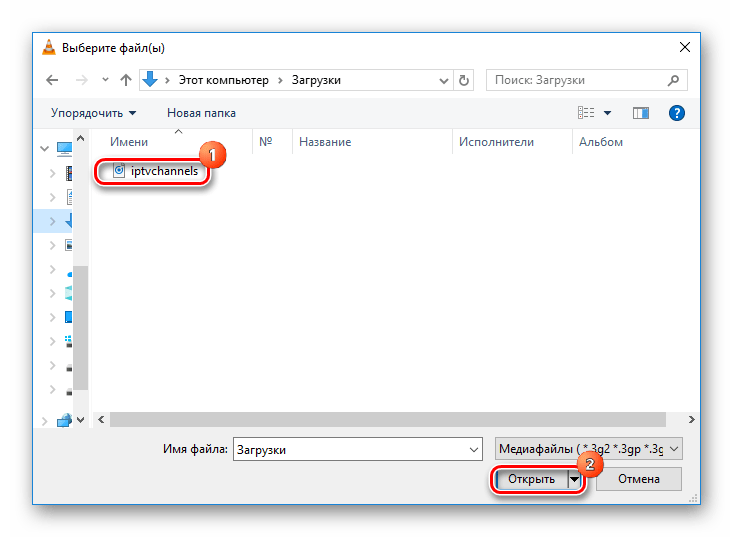
Task: Expand the address bar history dropdown
Action: (x=444, y=81)
